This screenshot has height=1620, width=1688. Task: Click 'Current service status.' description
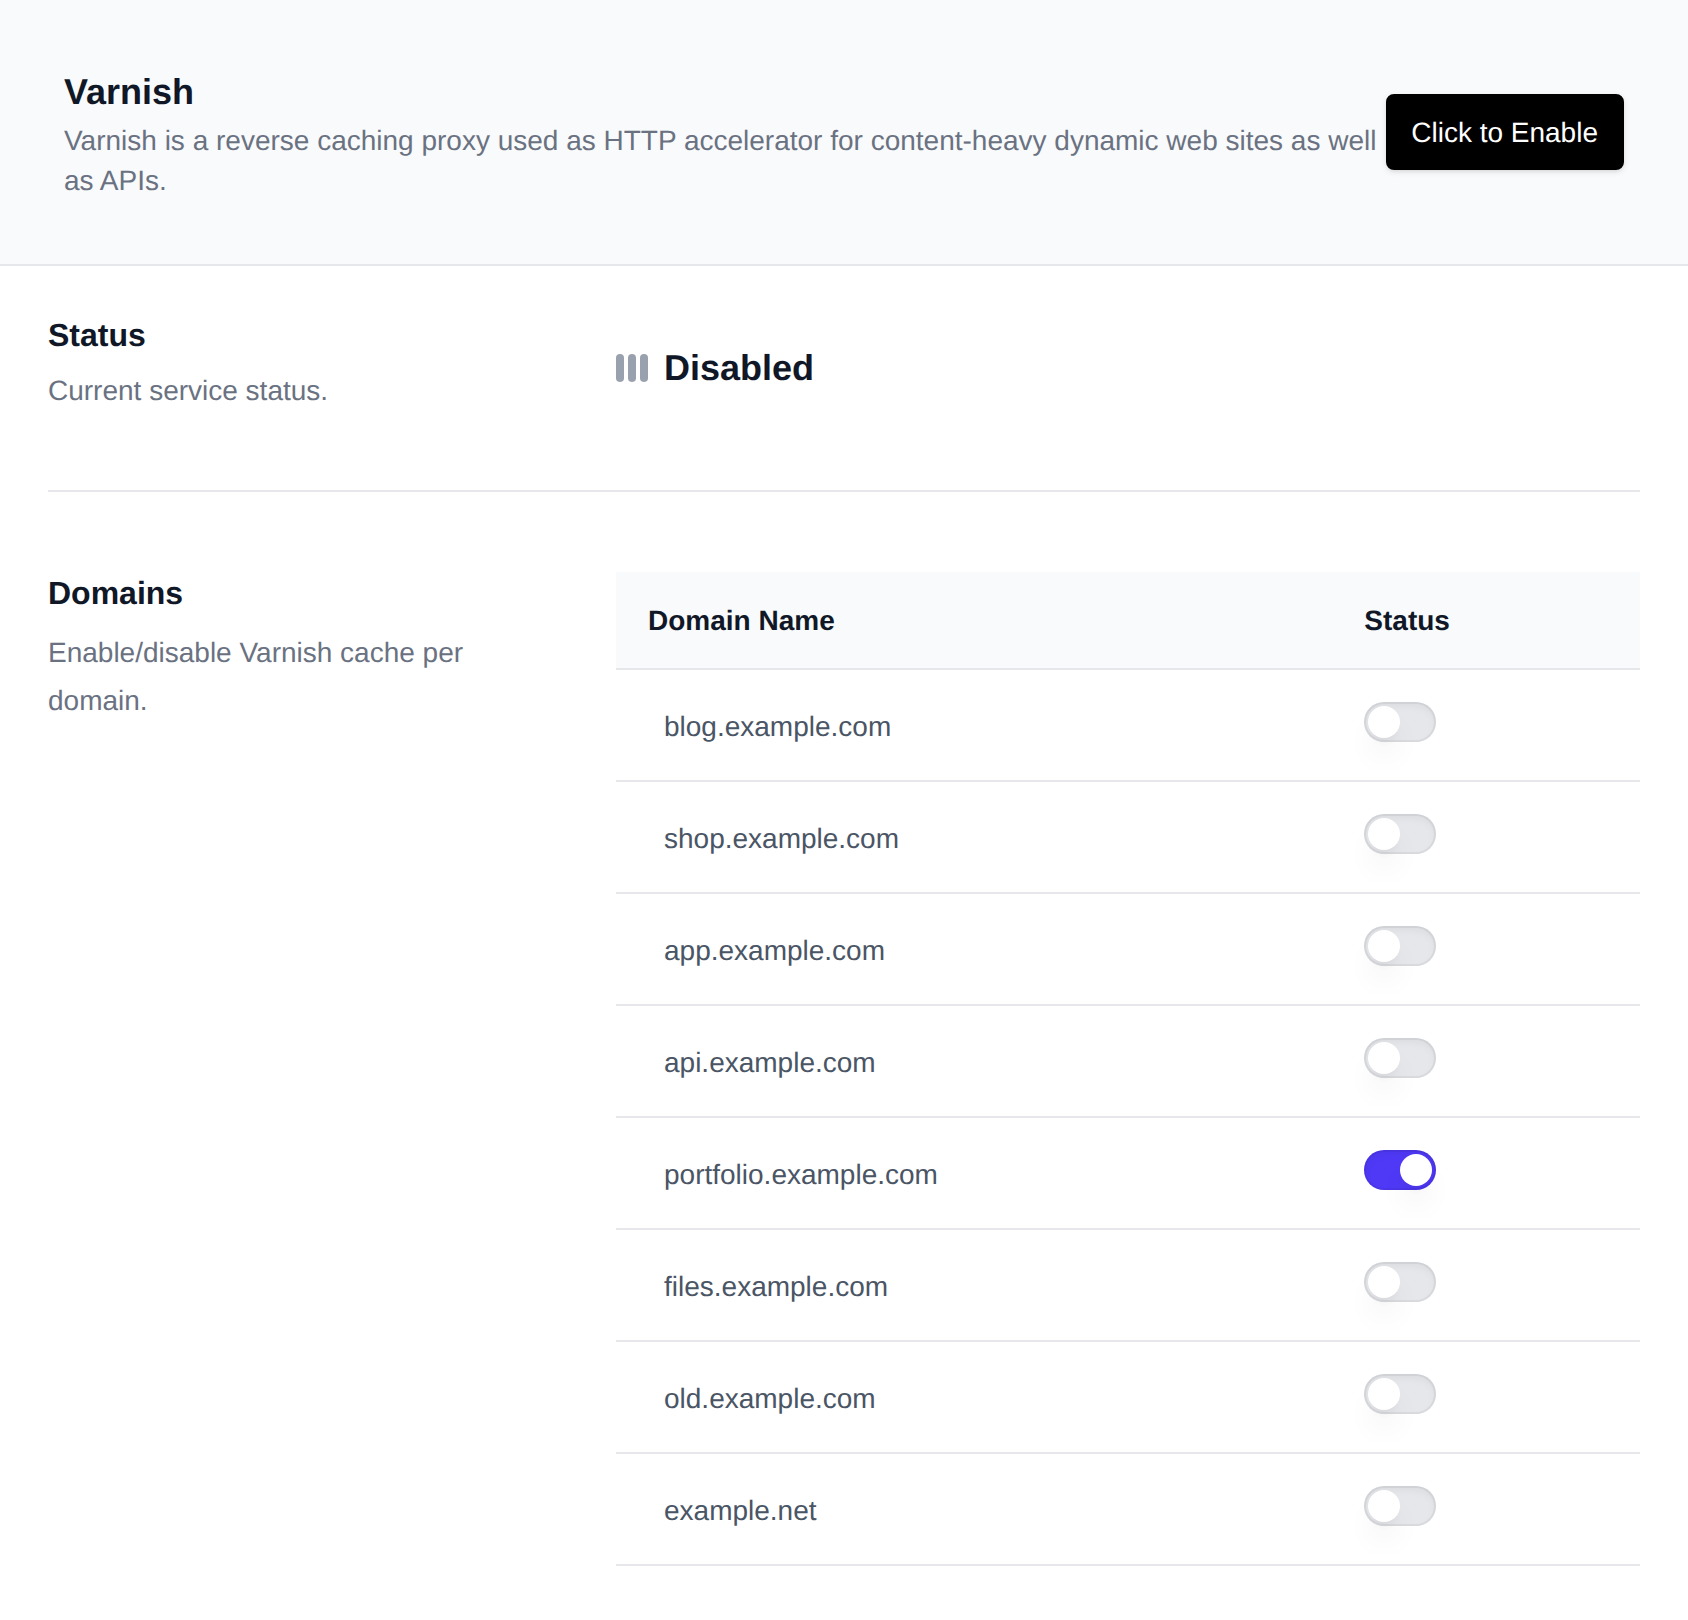click(x=188, y=391)
